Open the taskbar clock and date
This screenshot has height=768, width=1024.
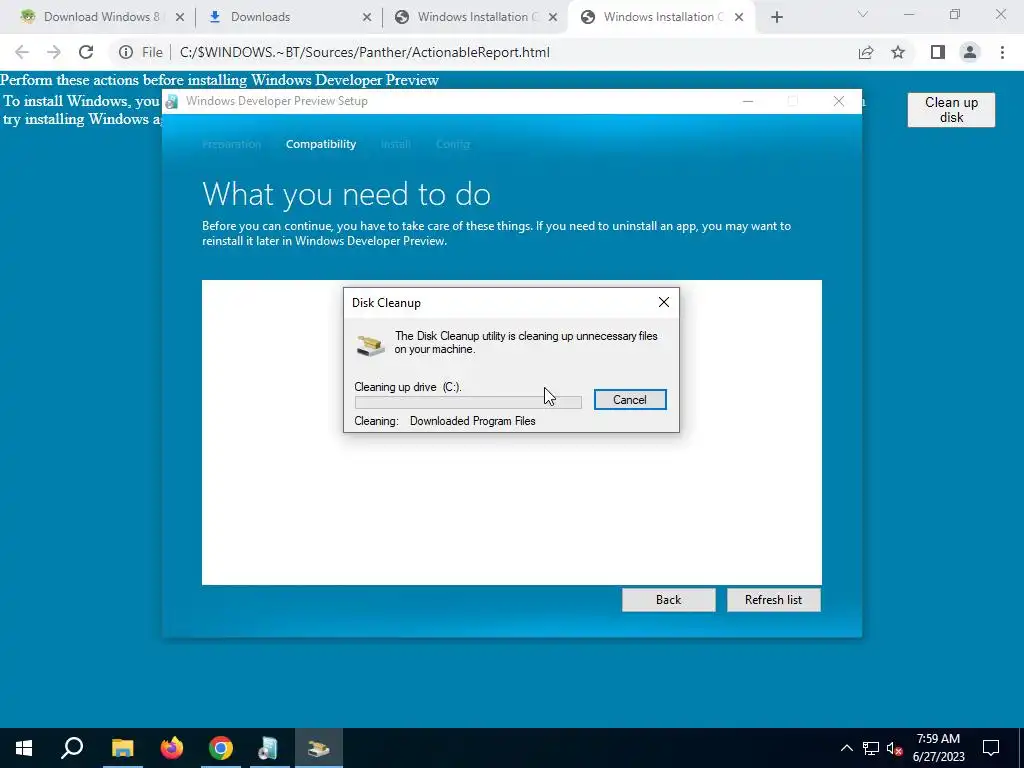[x=938, y=748]
